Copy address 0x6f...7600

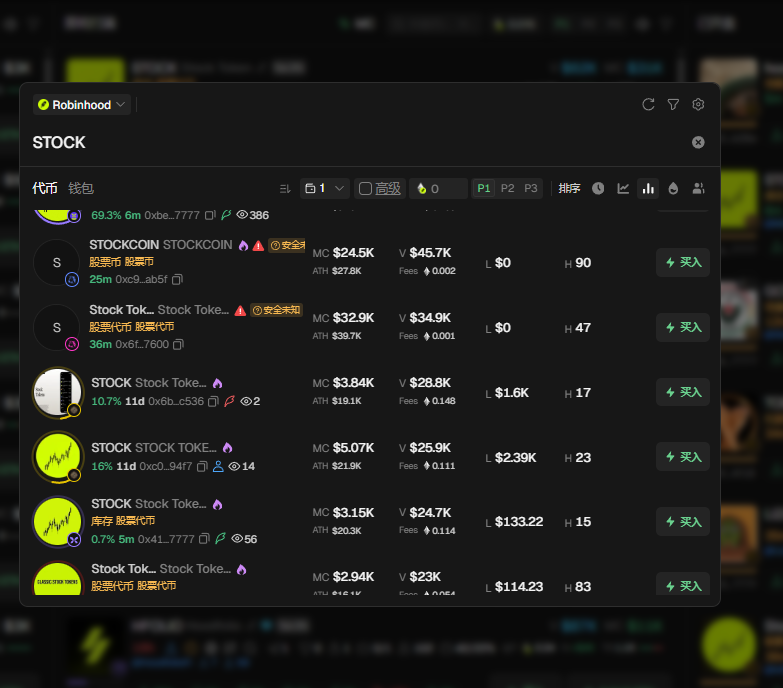click(178, 344)
